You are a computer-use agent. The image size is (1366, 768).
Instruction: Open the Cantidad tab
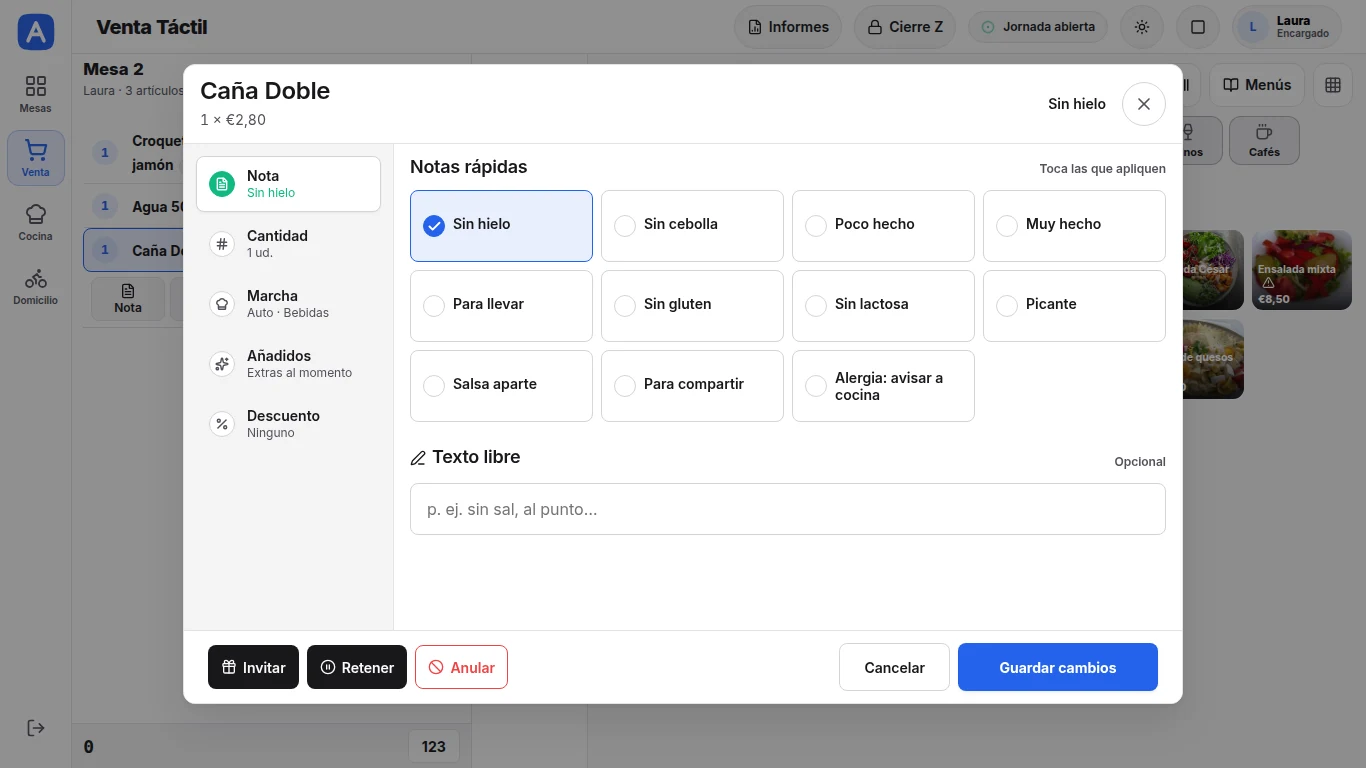288,244
